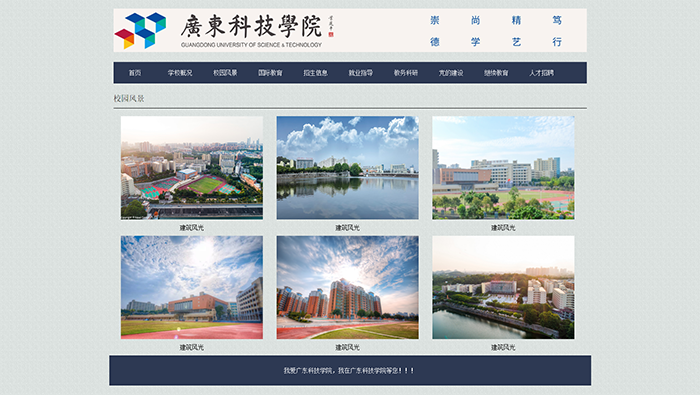
Task: Open the 首页 home menu item
Action: pos(135,73)
